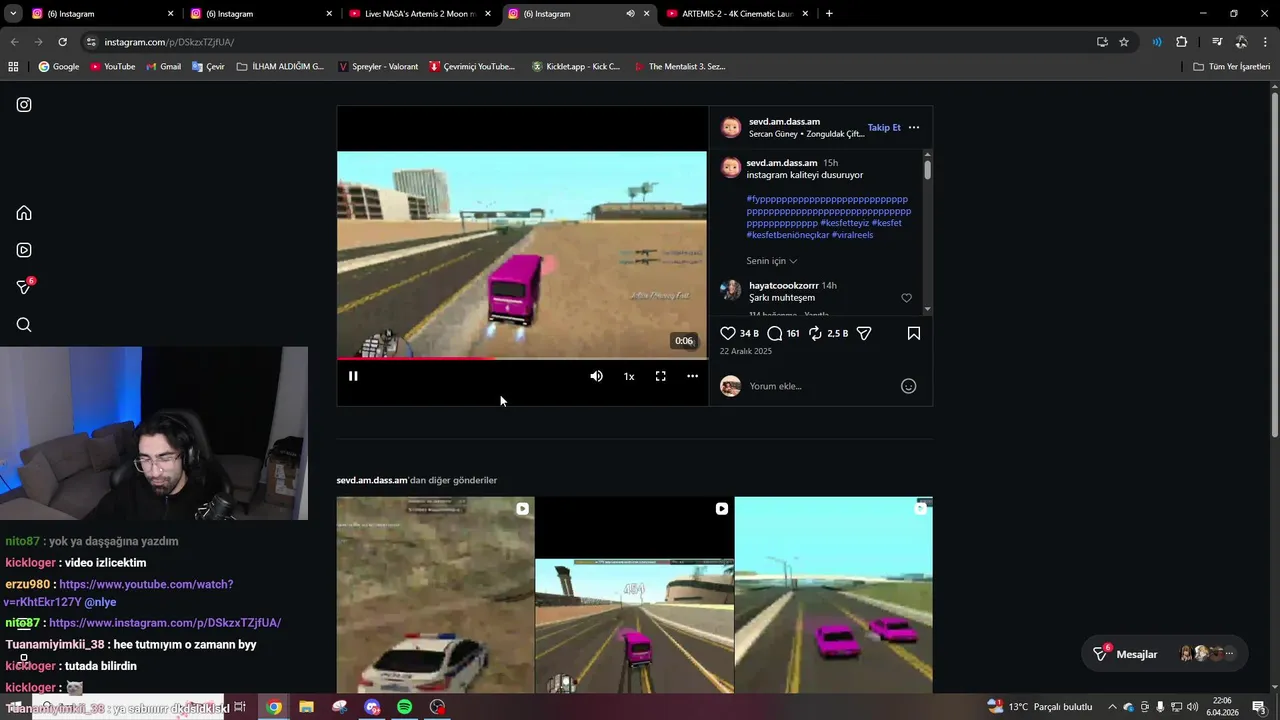Click the #viralreels hashtag
This screenshot has width=1280, height=720.
click(x=853, y=235)
